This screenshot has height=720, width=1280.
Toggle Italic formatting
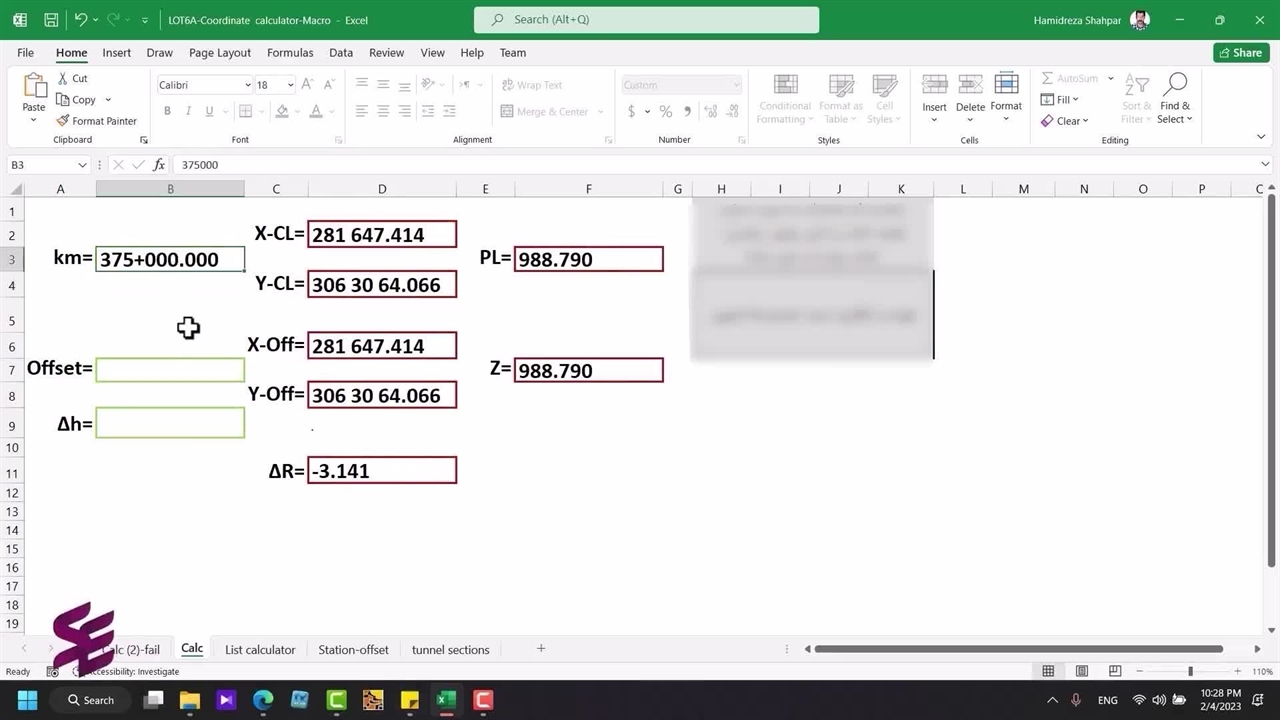click(188, 111)
